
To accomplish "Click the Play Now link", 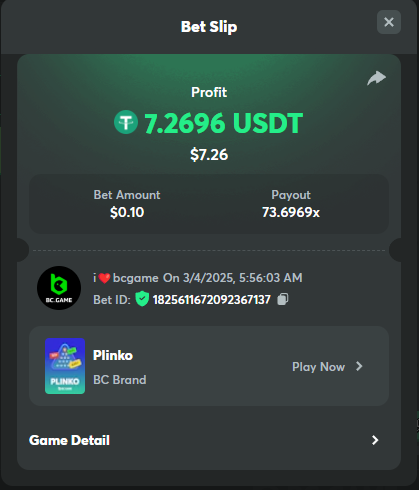I will (318, 367).
